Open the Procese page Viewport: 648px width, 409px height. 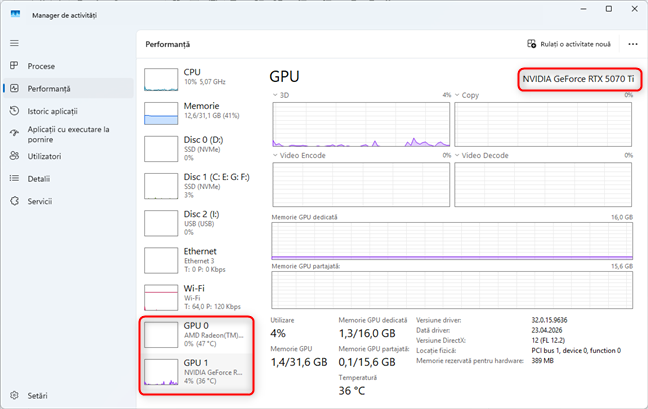point(69,66)
